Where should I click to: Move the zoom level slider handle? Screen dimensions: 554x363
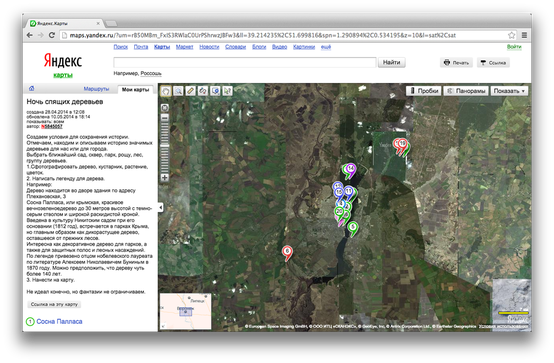(165, 146)
